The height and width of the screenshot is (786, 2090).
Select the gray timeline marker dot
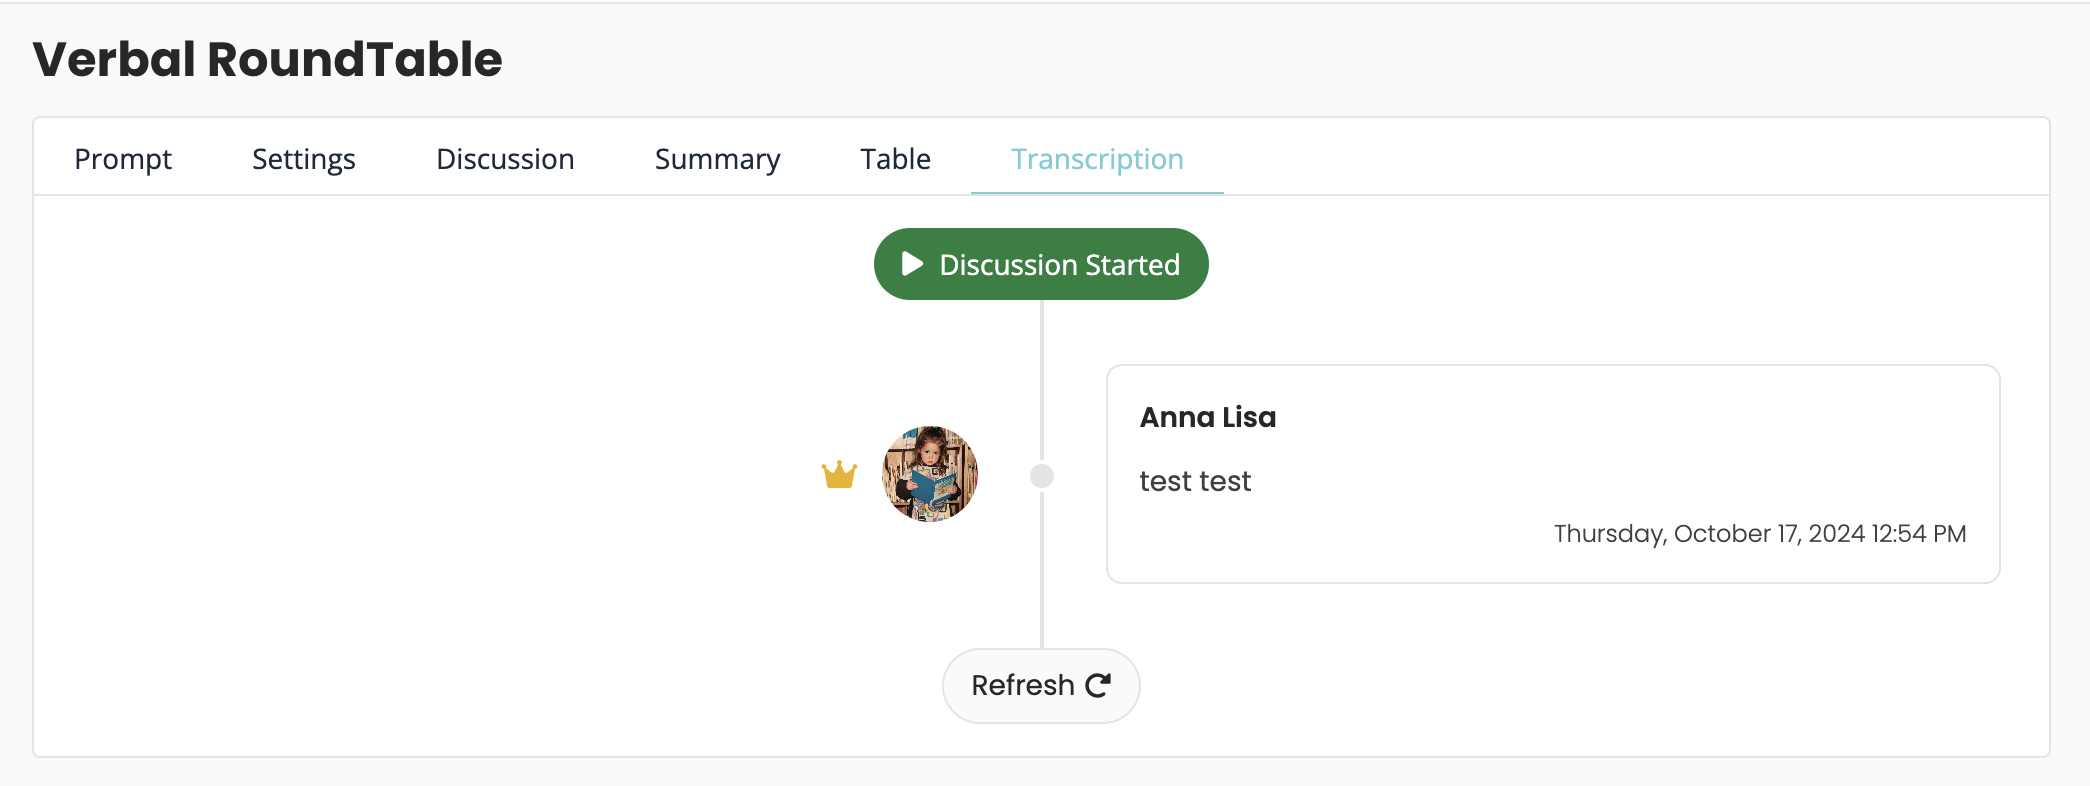pyautogui.click(x=1042, y=476)
